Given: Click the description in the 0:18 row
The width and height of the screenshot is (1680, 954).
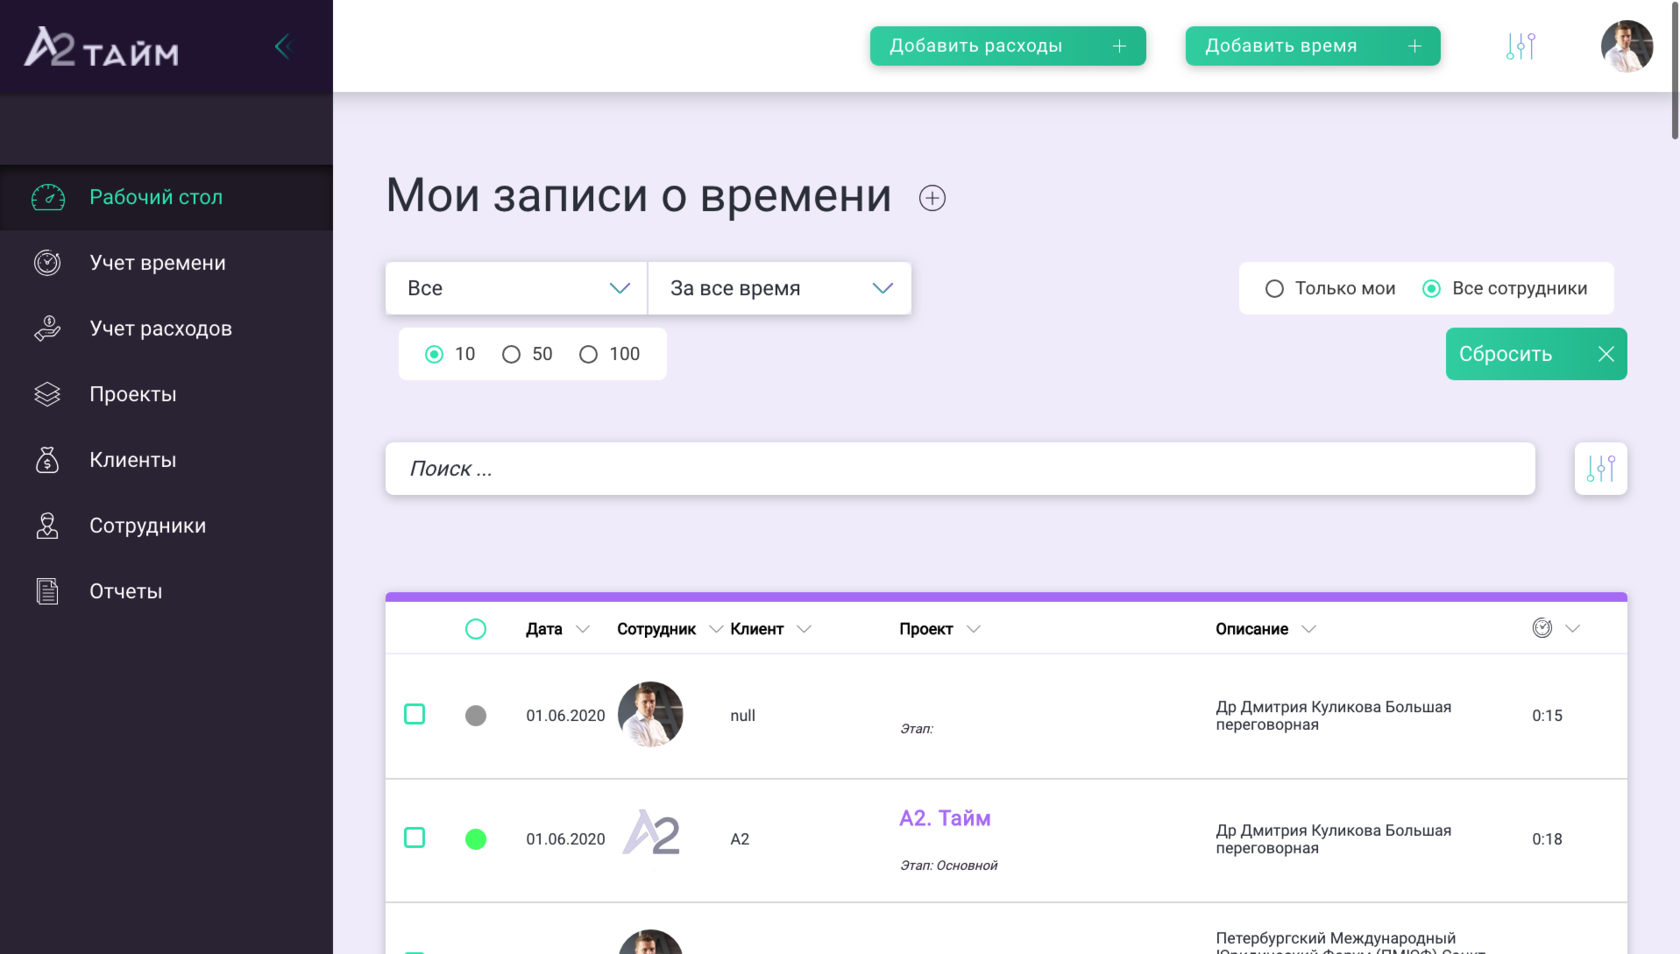Looking at the screenshot, I should pyautogui.click(x=1334, y=840).
